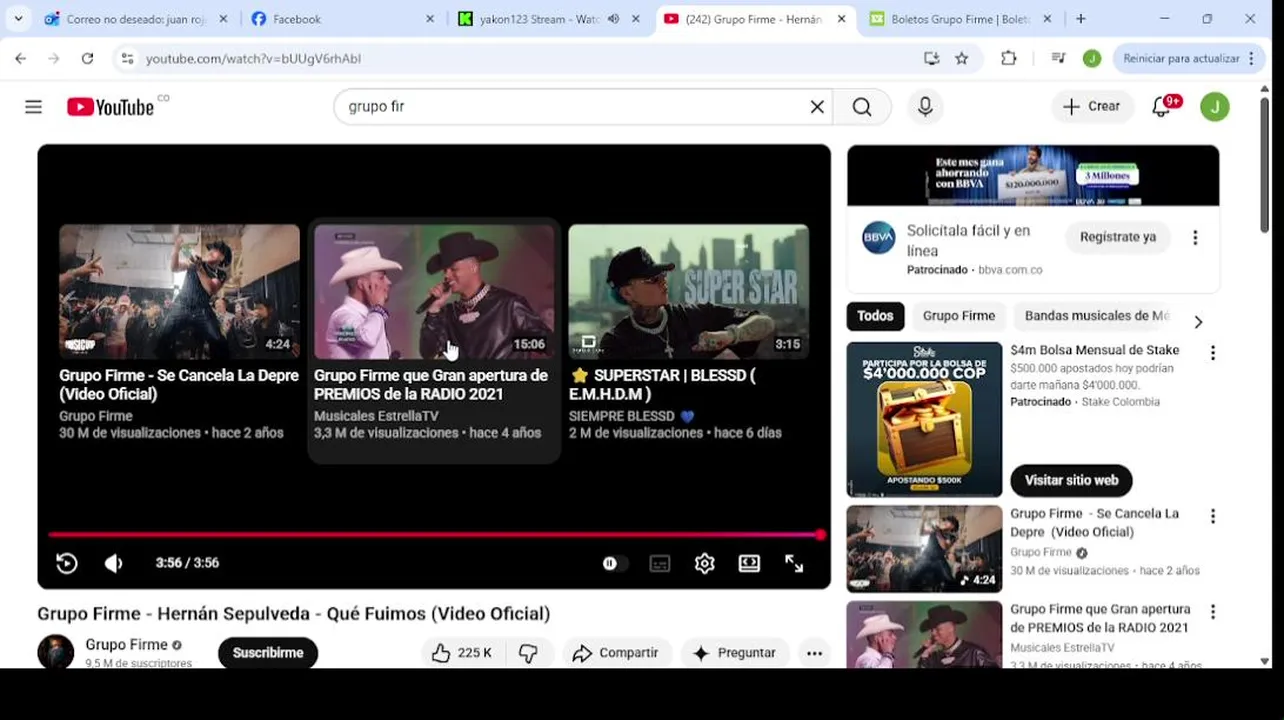Replay the finished video

click(x=67, y=563)
